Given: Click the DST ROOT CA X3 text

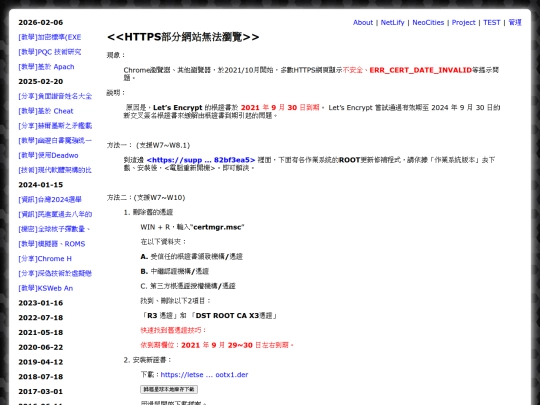Looking at the screenshot, I should [227, 316].
